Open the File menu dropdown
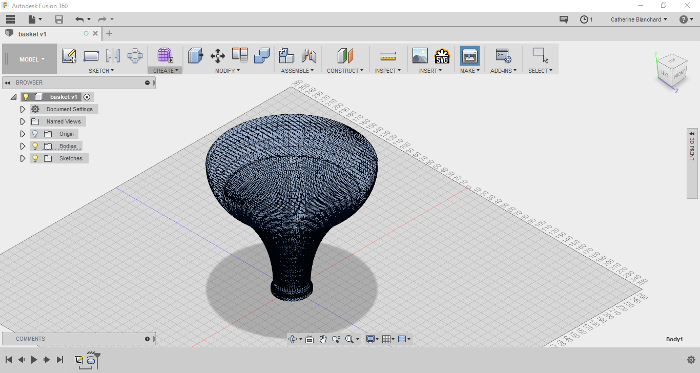The image size is (700, 373). (35, 19)
